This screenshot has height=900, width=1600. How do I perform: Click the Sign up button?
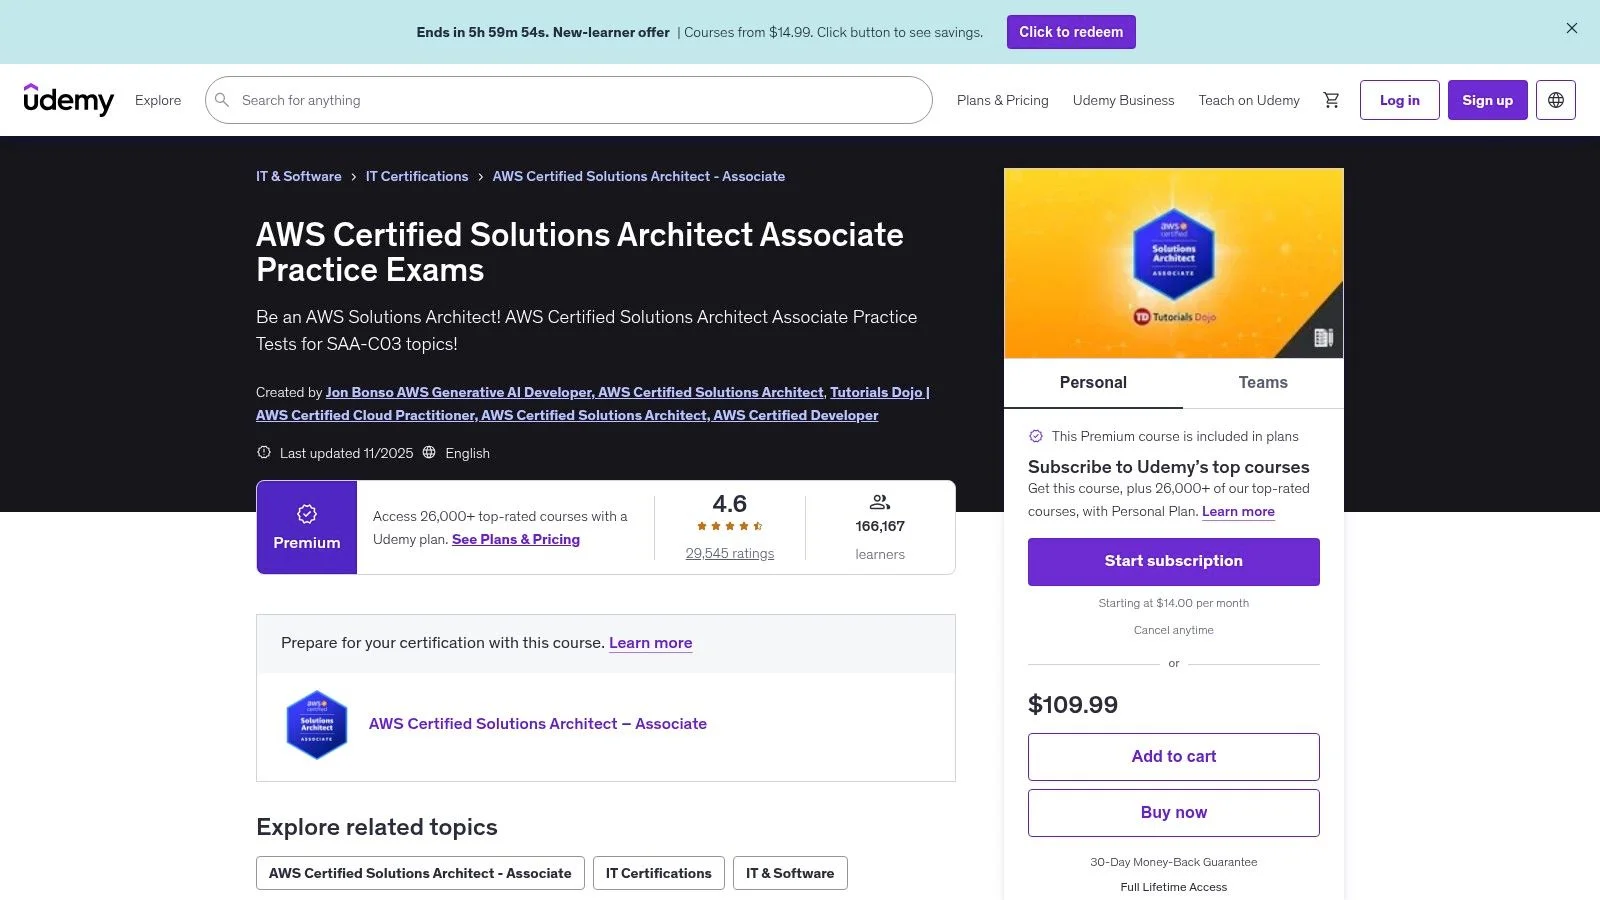pos(1488,100)
